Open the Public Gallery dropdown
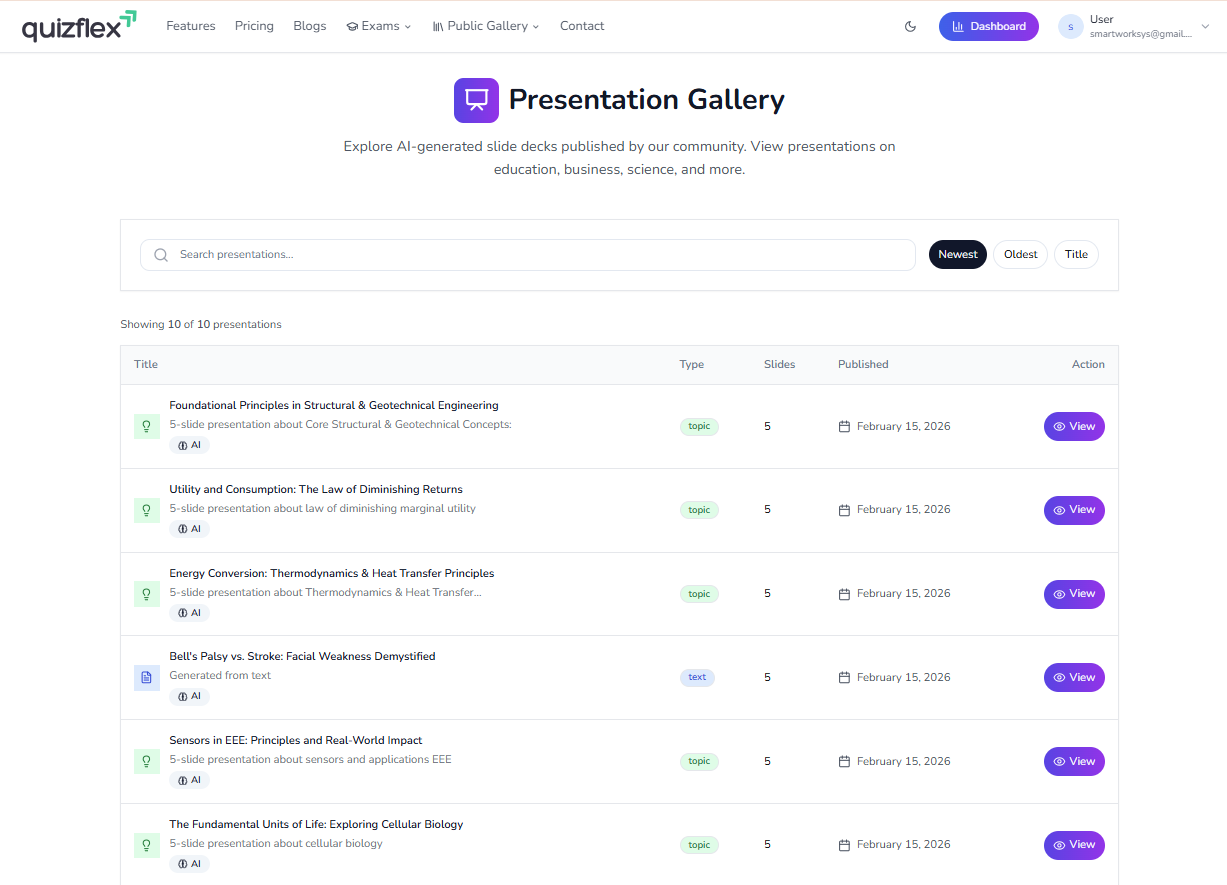Screen dimensions: 1227x885 486,27
